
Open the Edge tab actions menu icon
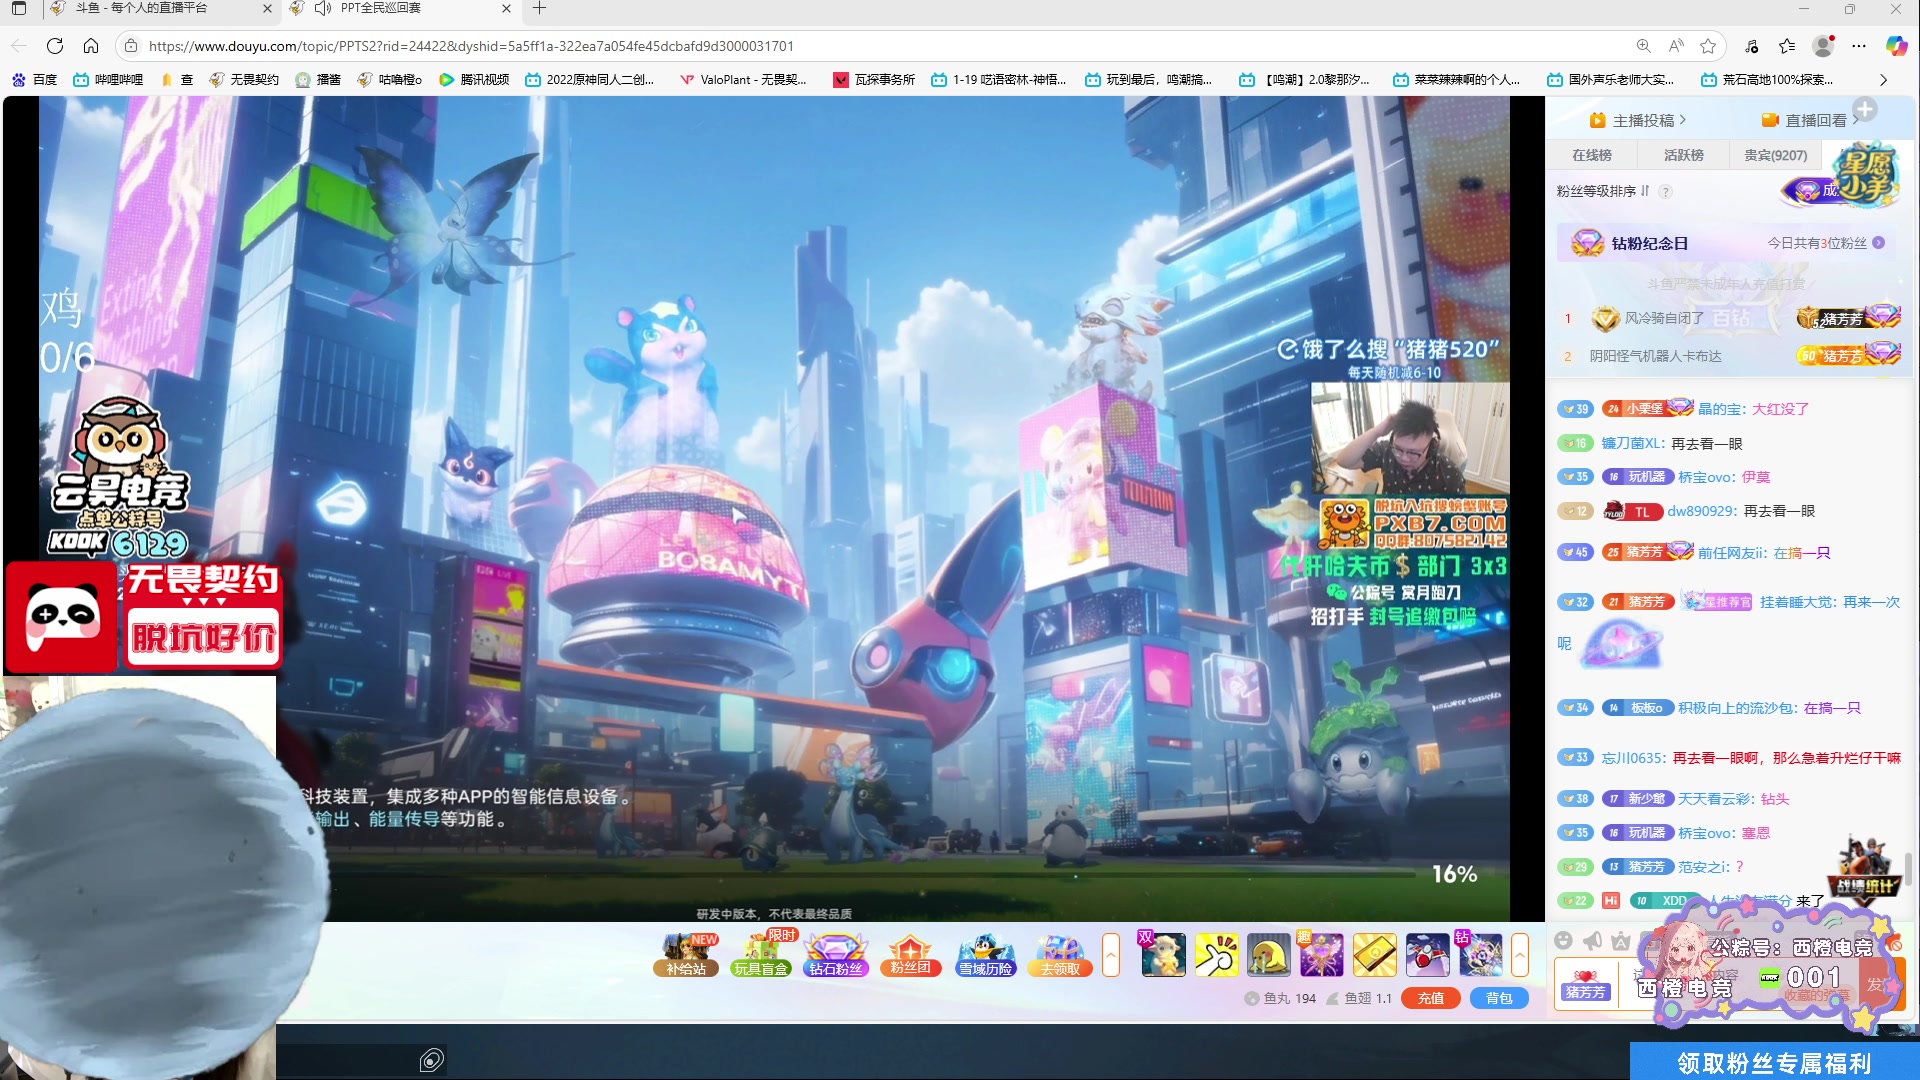pyautogui.click(x=19, y=8)
